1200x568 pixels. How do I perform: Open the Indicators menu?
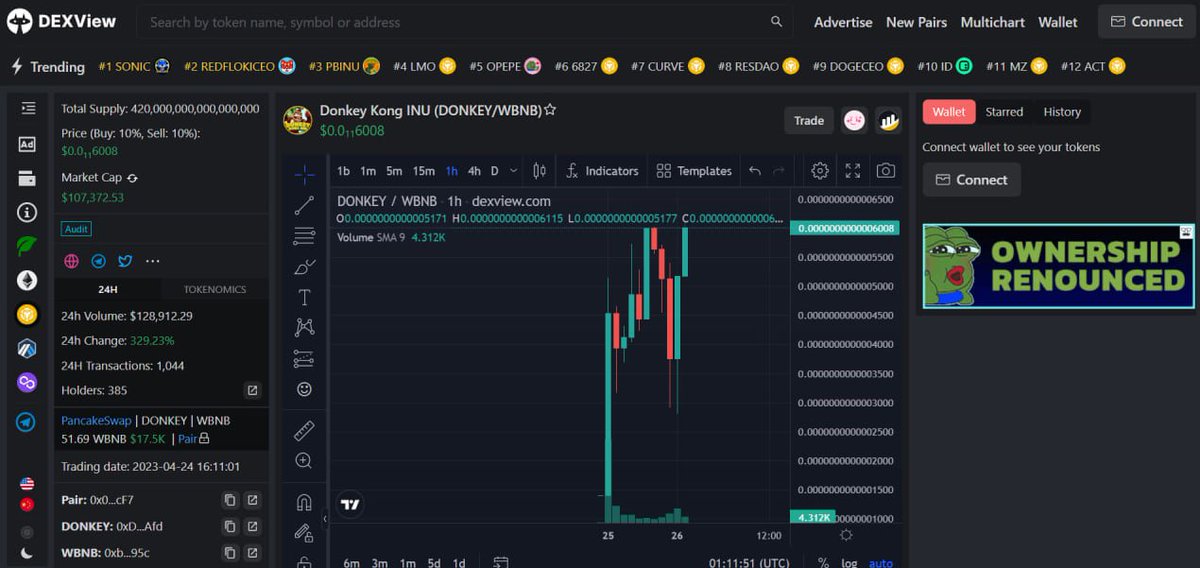[602, 171]
